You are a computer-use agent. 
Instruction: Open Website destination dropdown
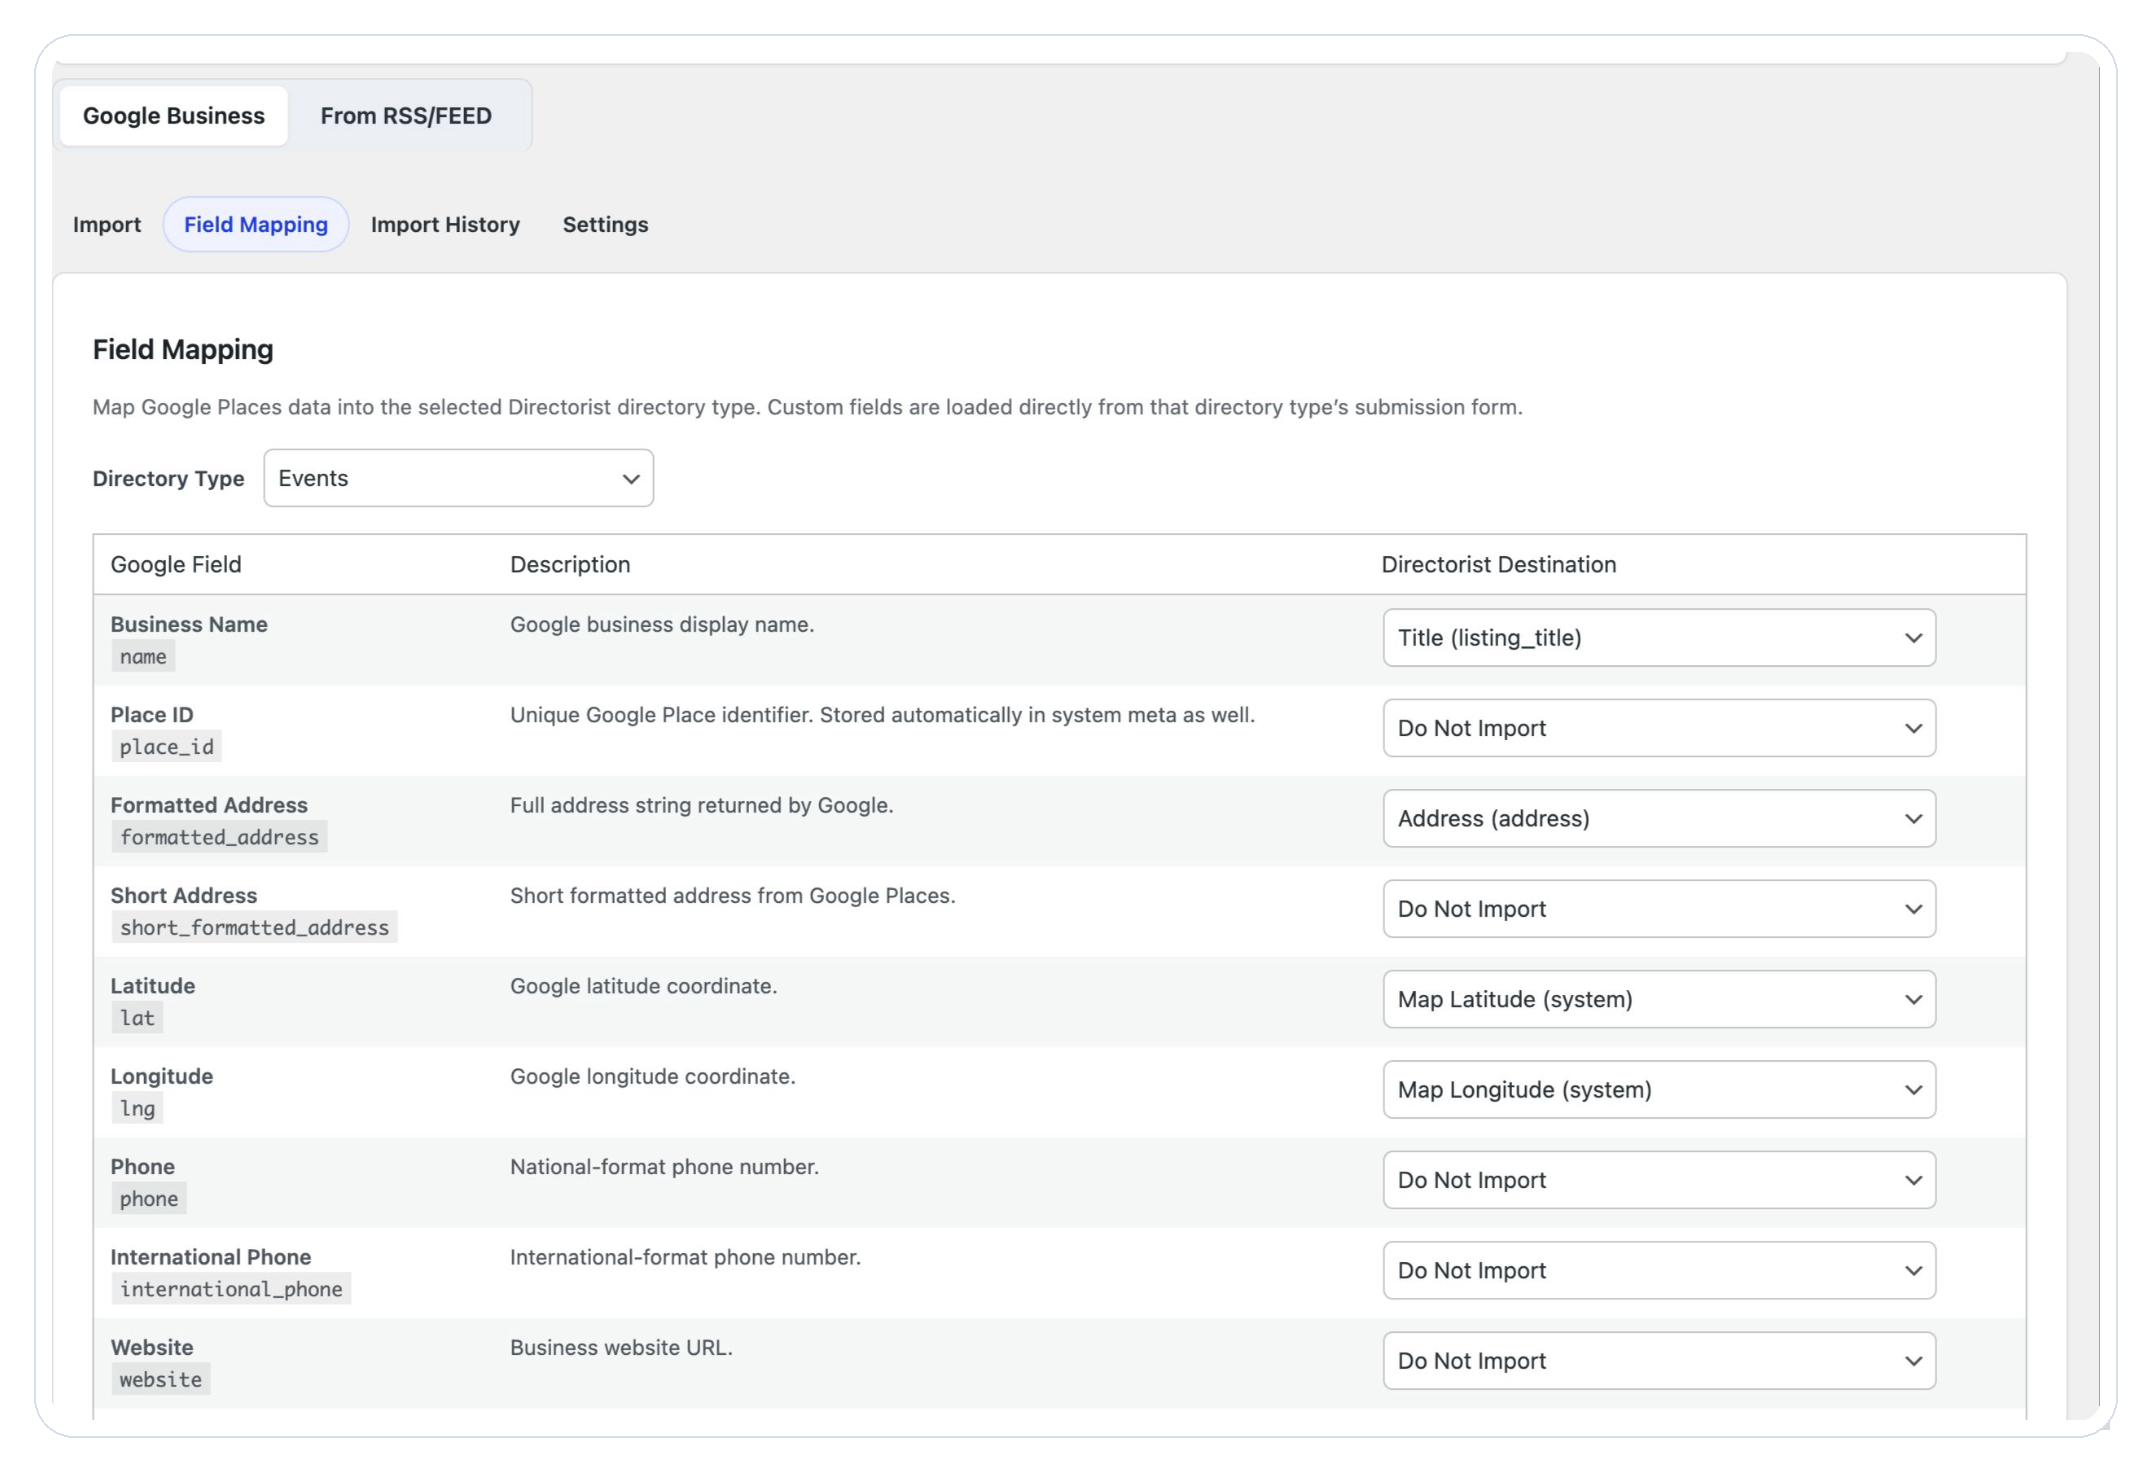coord(1659,1361)
